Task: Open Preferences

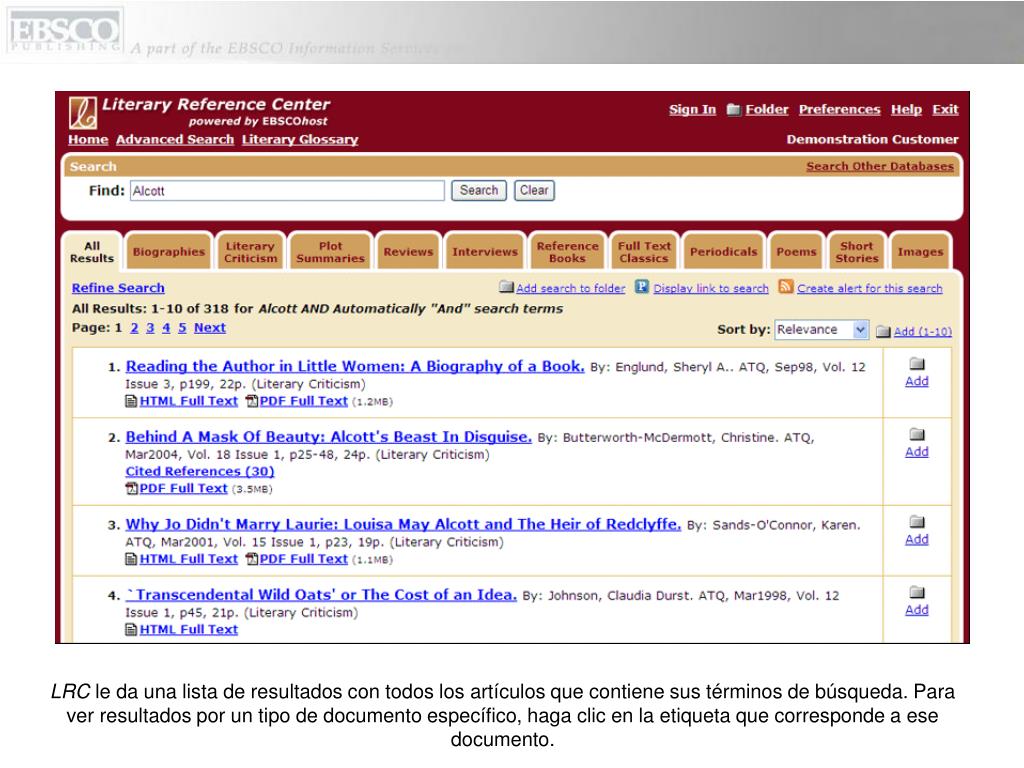Action: pyautogui.click(x=839, y=110)
